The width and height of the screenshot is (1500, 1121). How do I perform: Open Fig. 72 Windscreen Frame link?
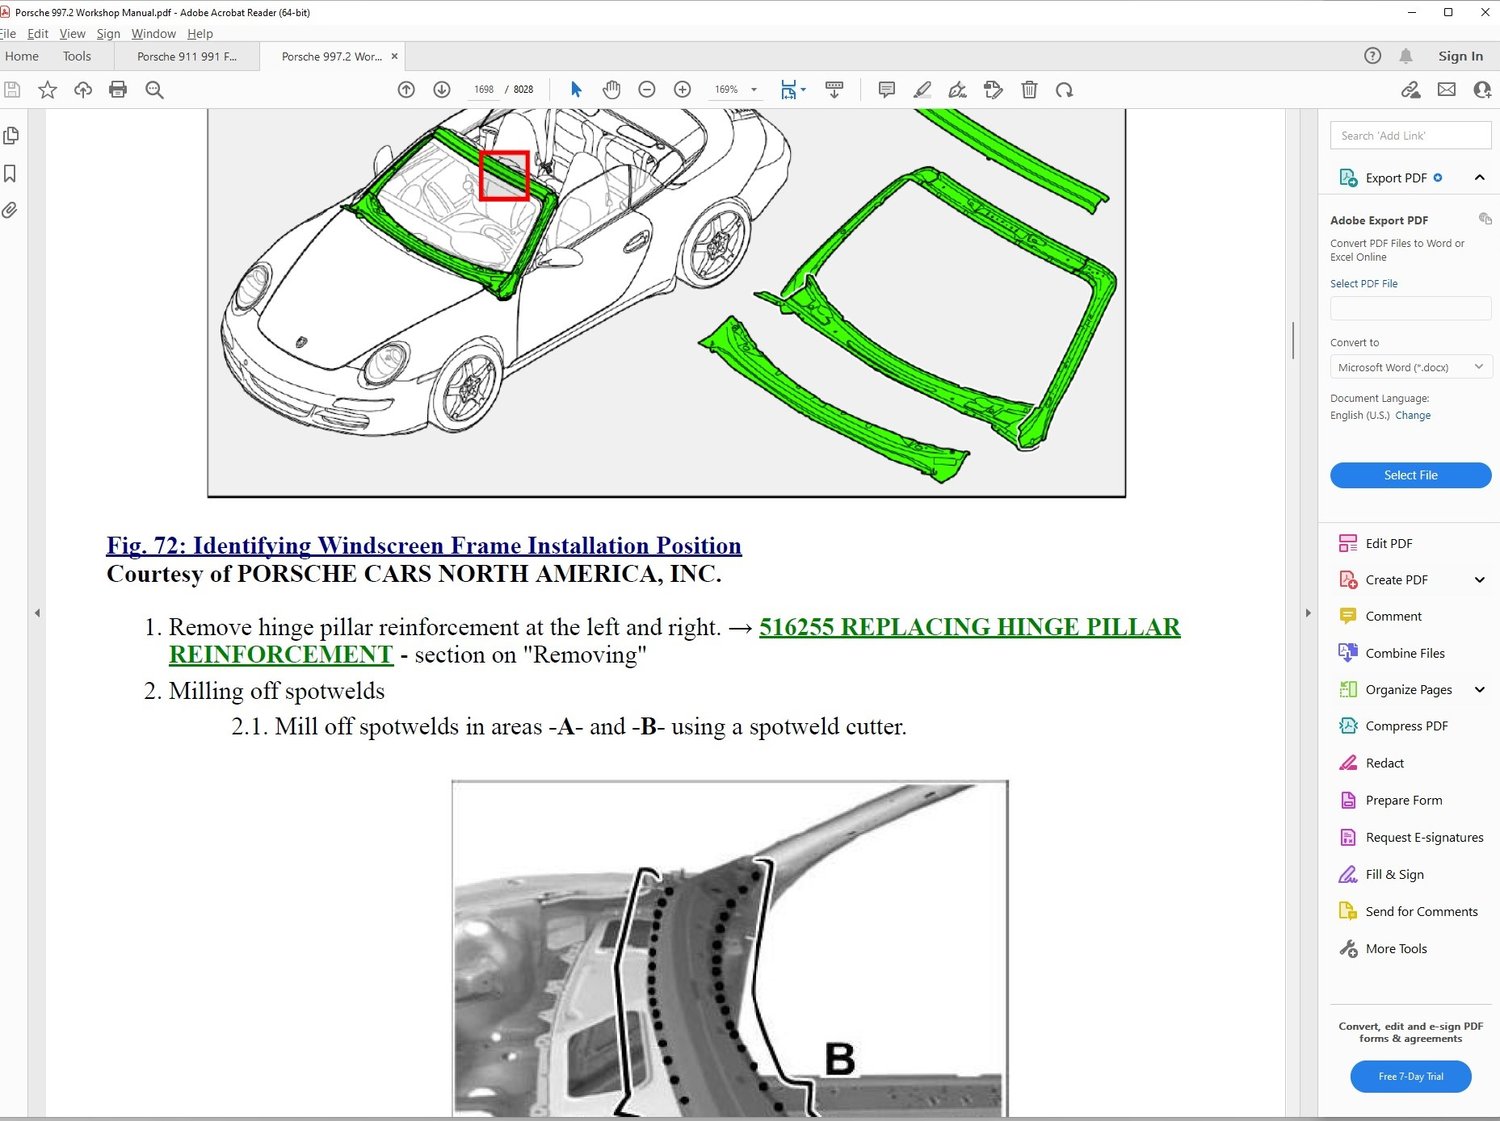point(424,546)
